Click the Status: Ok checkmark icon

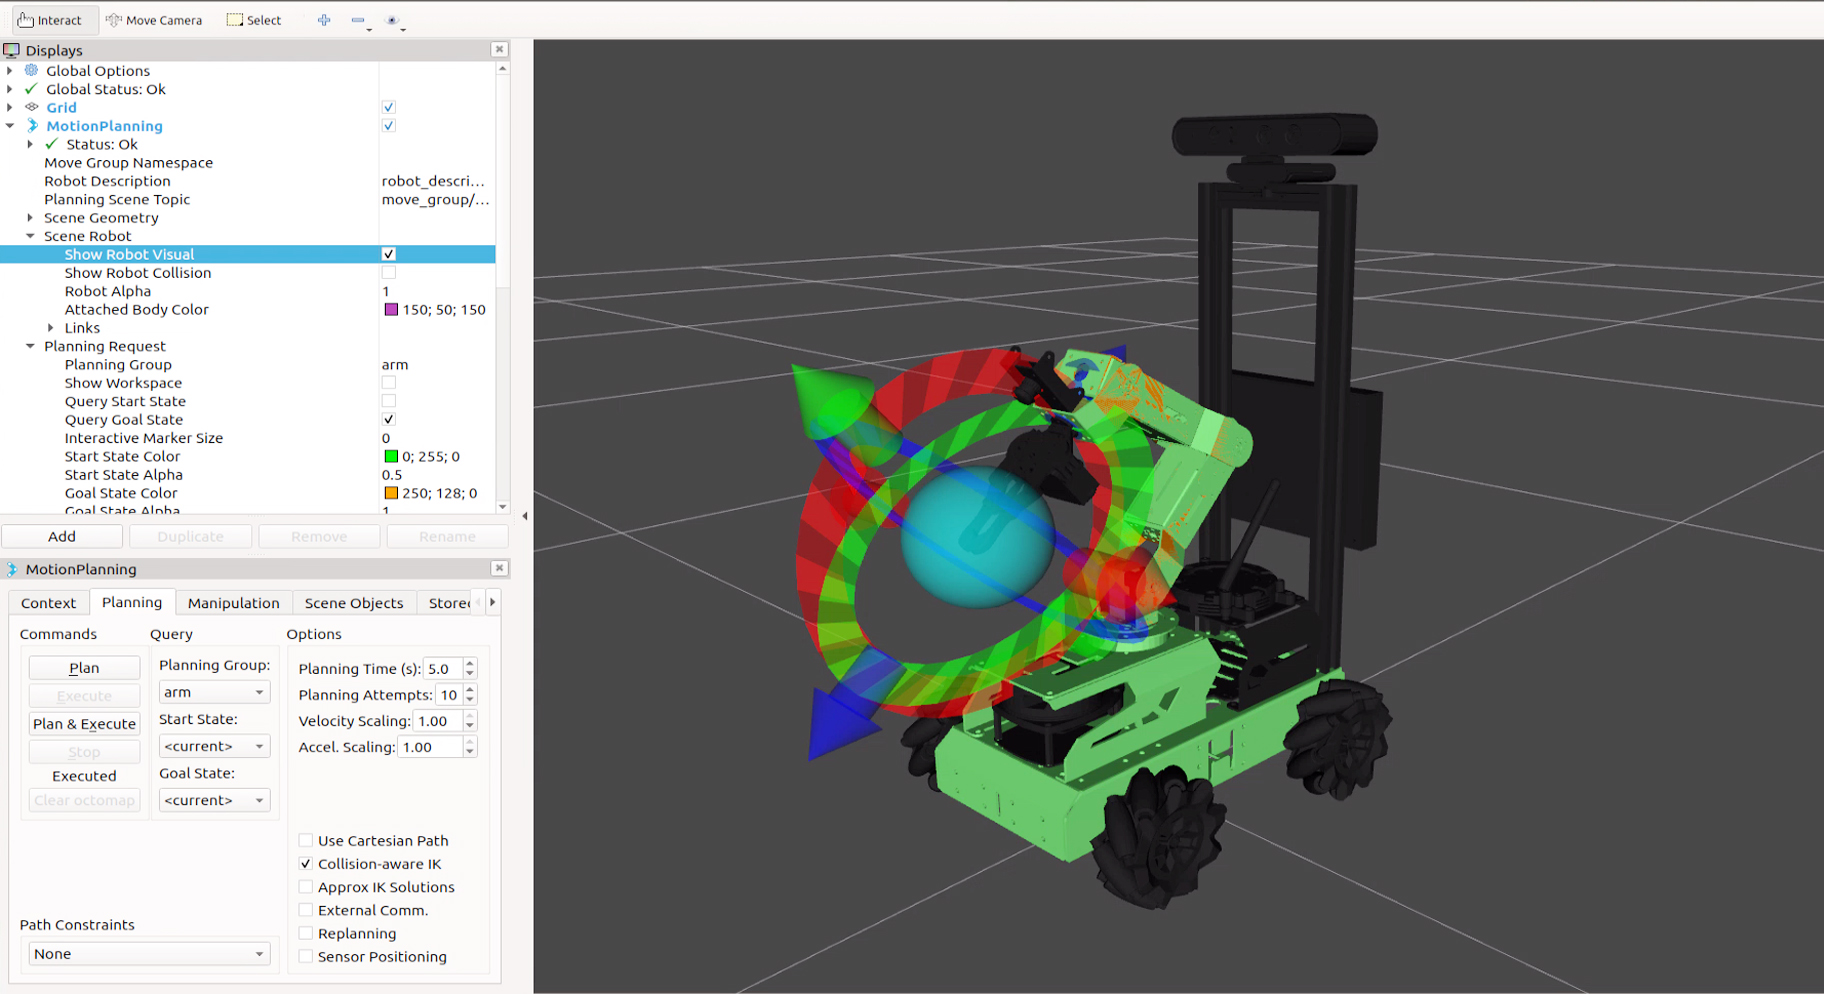[x=52, y=144]
